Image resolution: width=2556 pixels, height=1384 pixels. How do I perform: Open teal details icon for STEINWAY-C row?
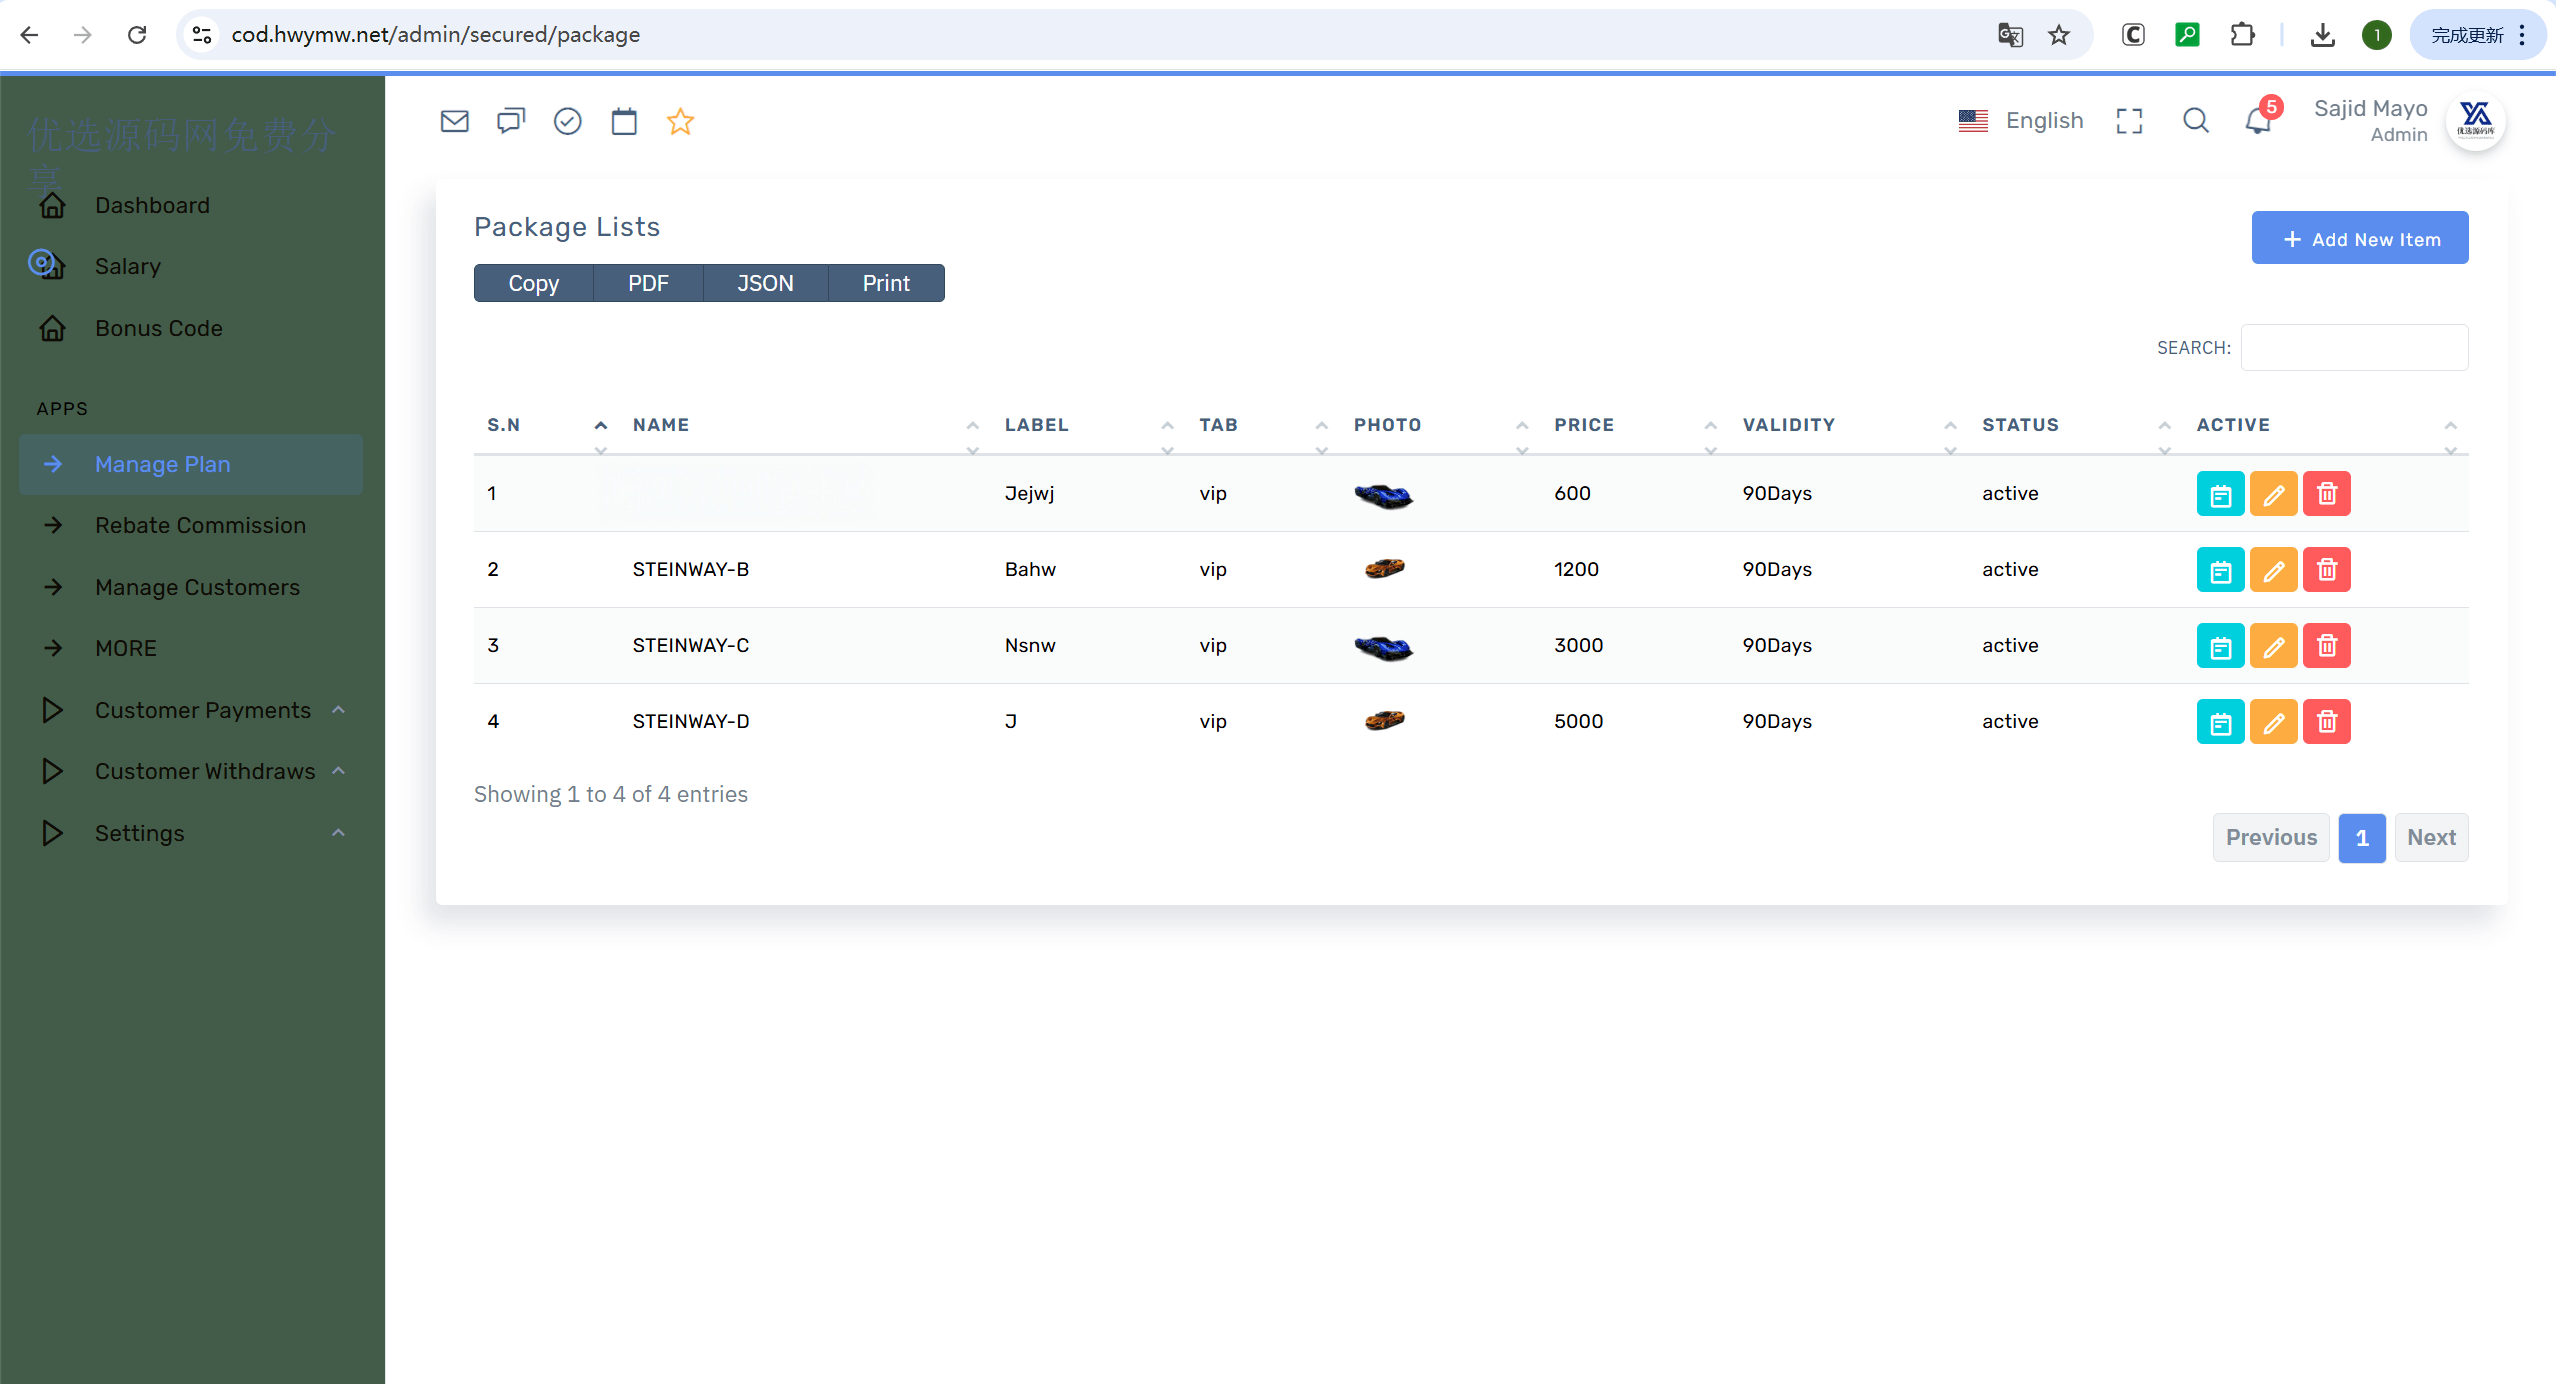point(2220,646)
